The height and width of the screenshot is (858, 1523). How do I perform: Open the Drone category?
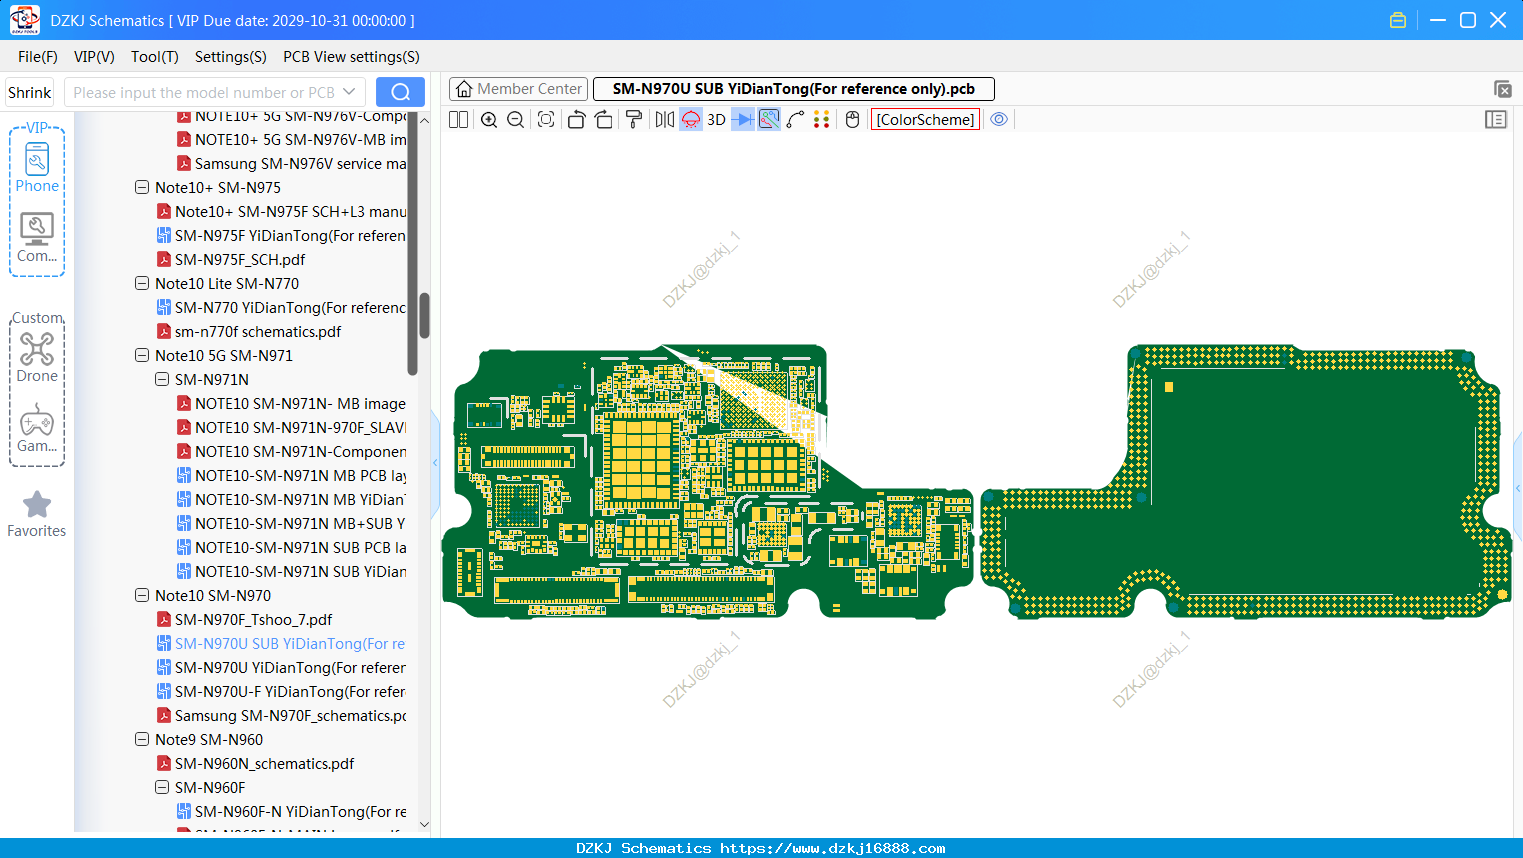(x=37, y=357)
